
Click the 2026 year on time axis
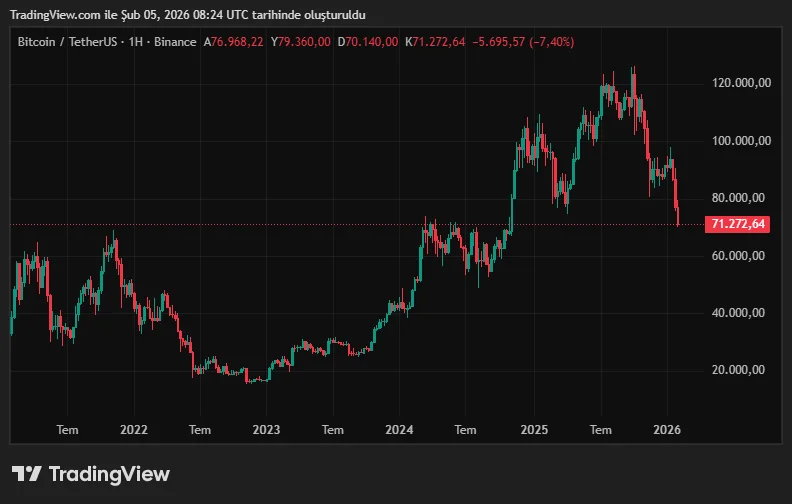click(666, 430)
